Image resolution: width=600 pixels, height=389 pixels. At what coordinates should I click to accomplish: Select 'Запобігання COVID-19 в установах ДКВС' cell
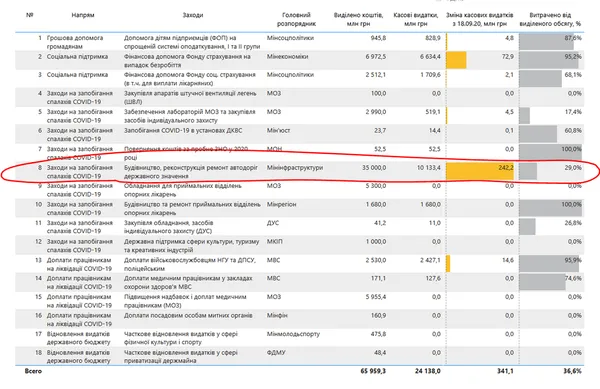(x=183, y=130)
